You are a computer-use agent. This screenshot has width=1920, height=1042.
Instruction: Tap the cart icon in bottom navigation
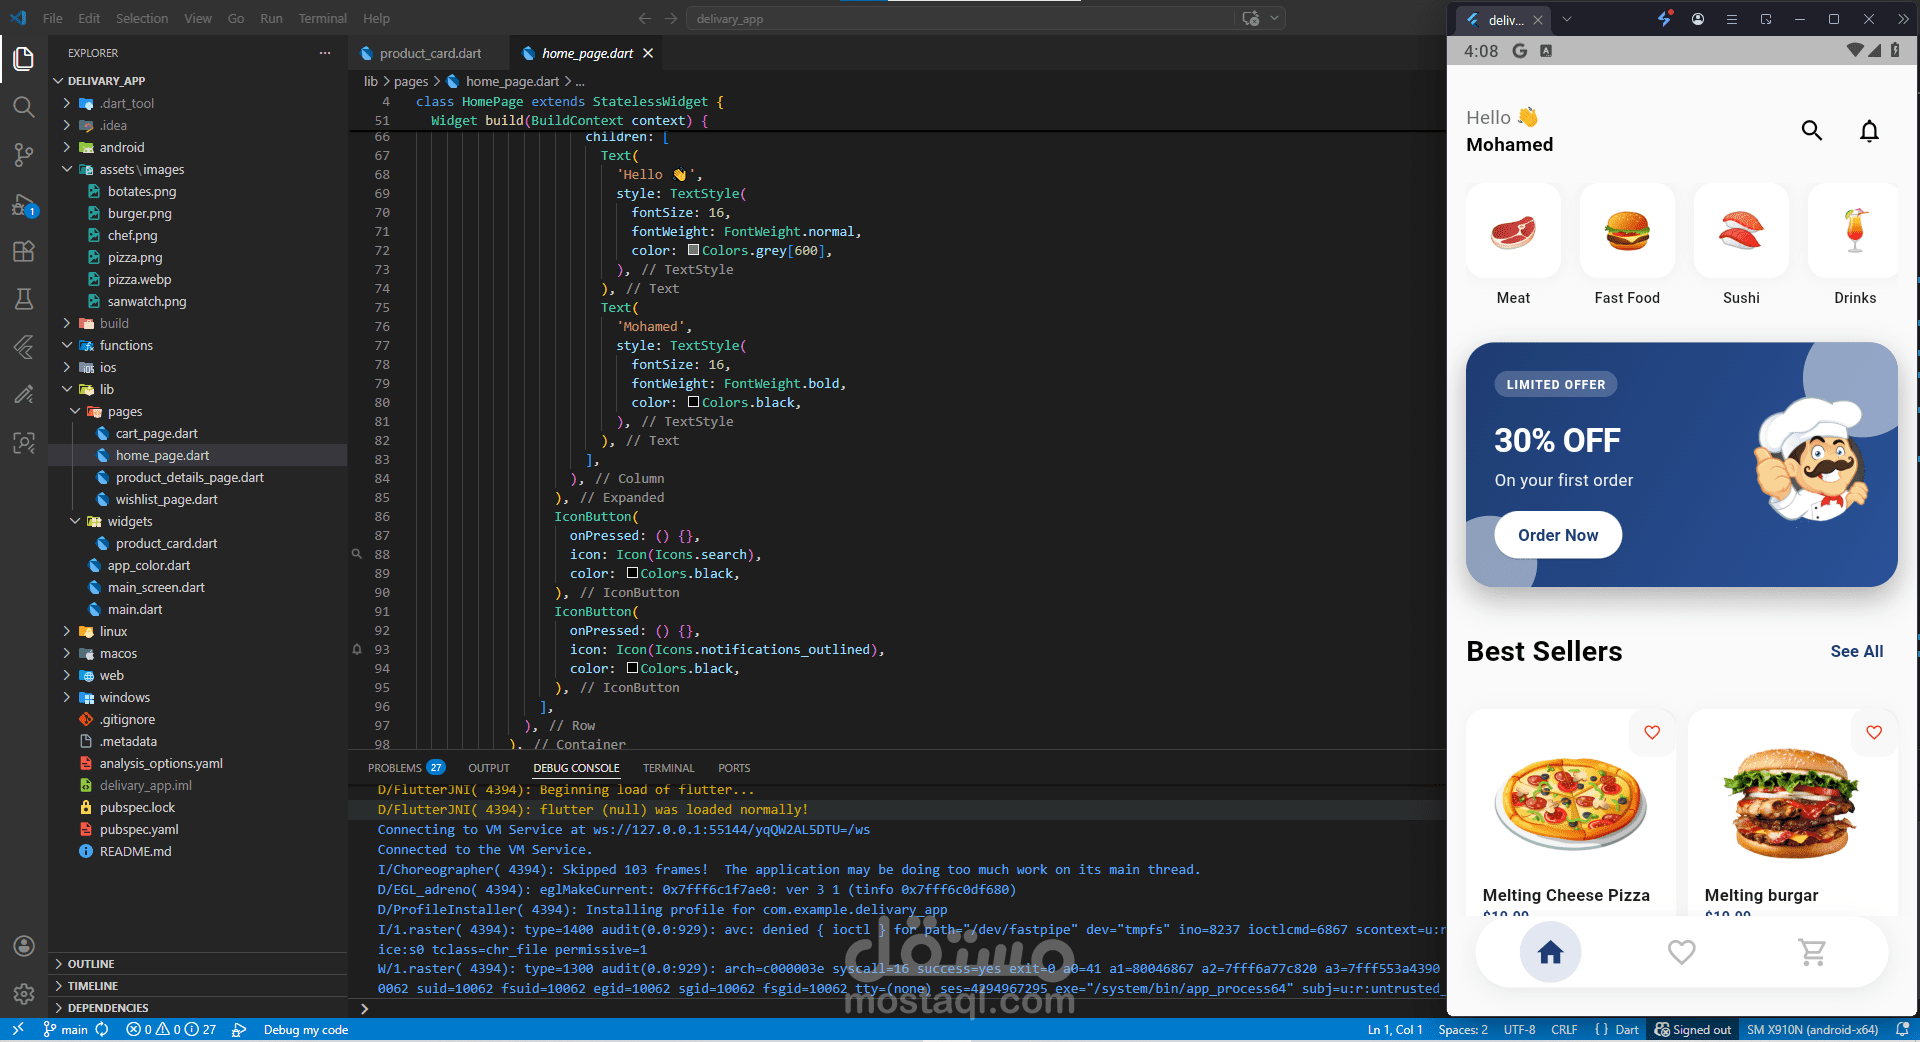(1812, 952)
